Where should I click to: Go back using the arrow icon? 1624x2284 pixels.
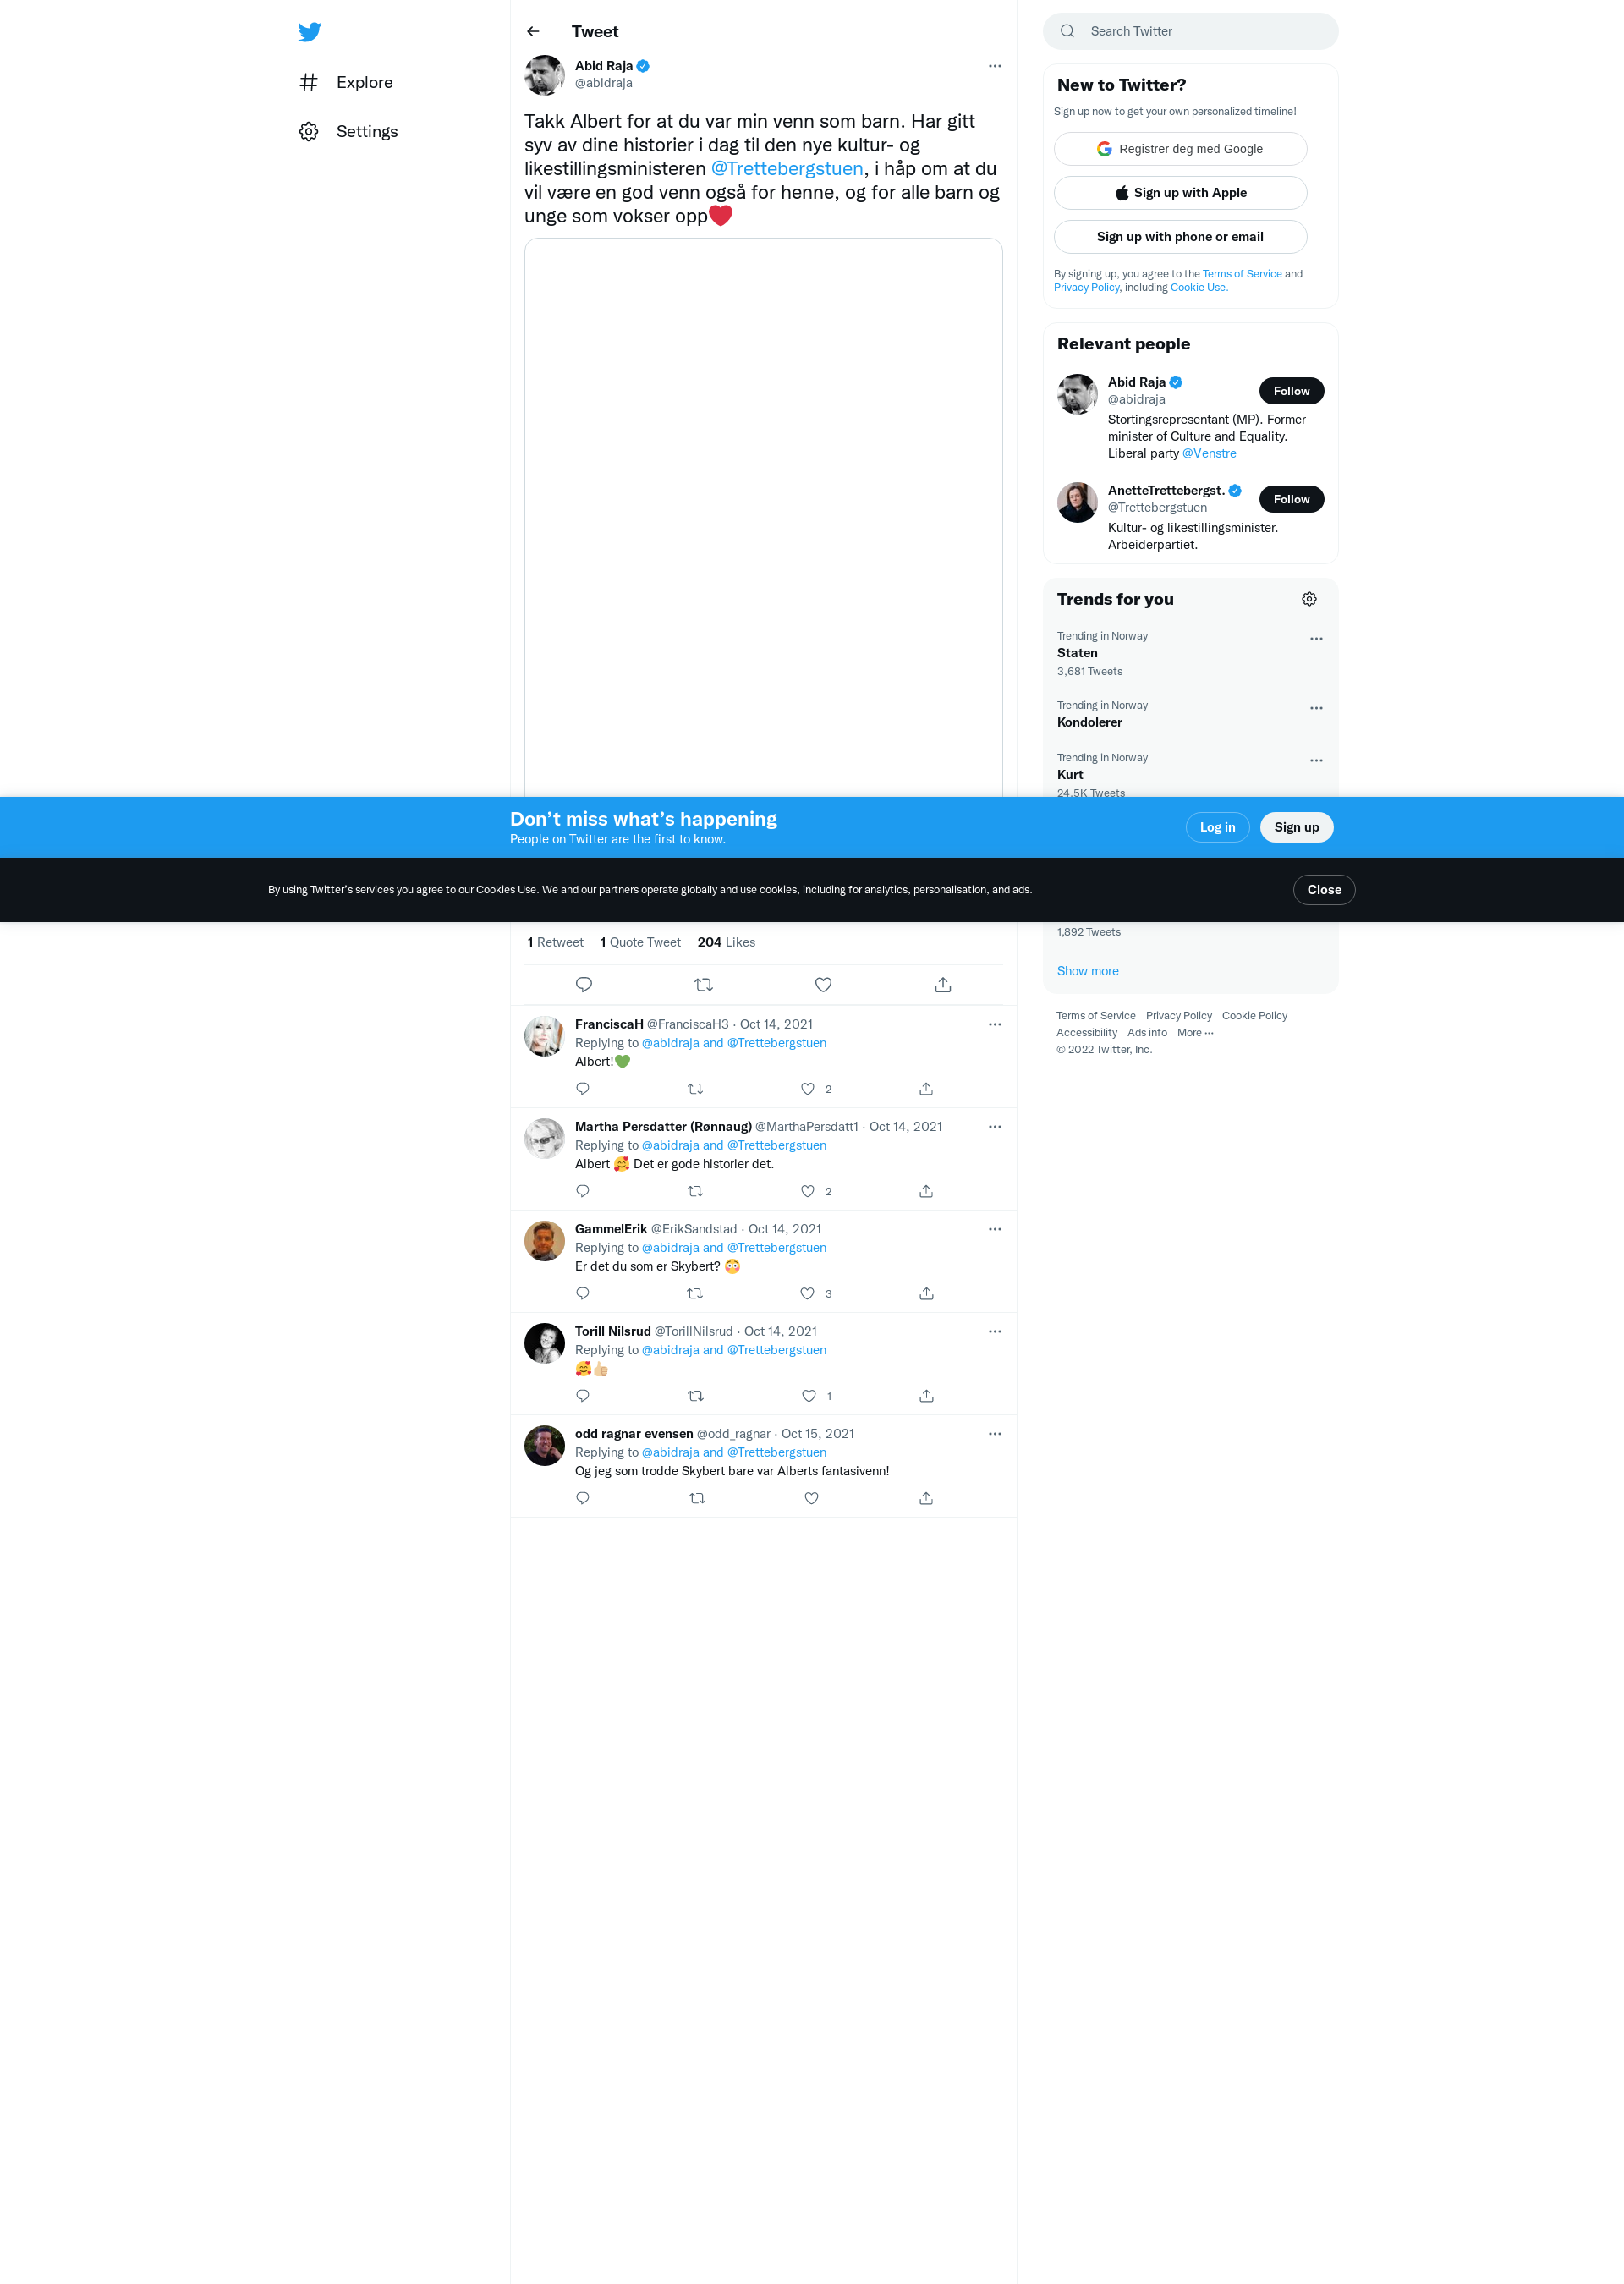click(x=533, y=32)
